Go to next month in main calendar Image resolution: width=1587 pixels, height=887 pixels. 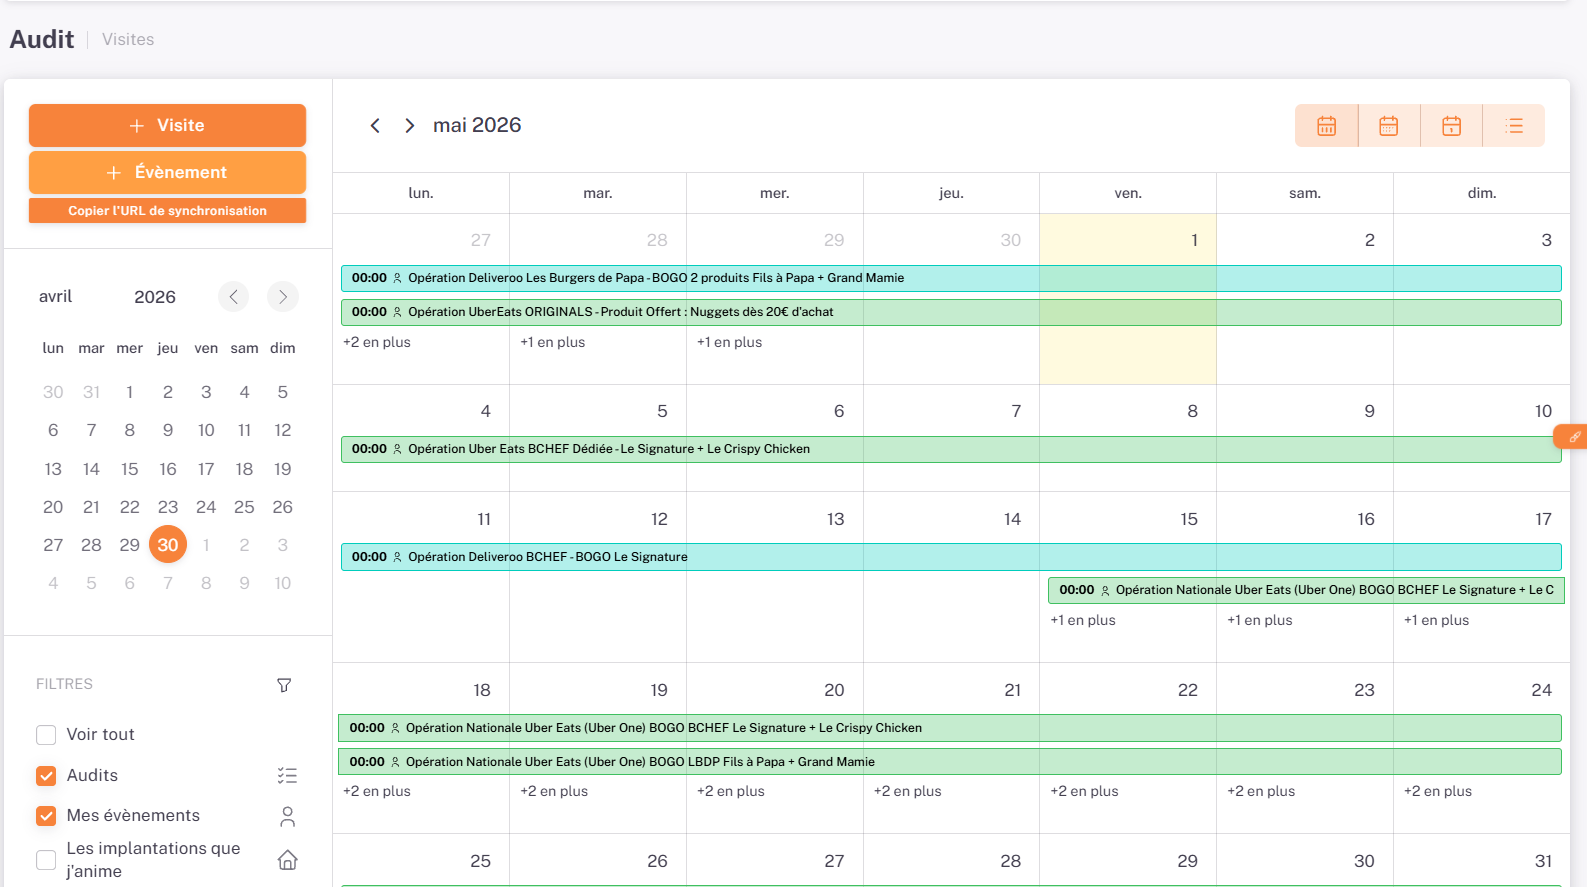(x=409, y=126)
